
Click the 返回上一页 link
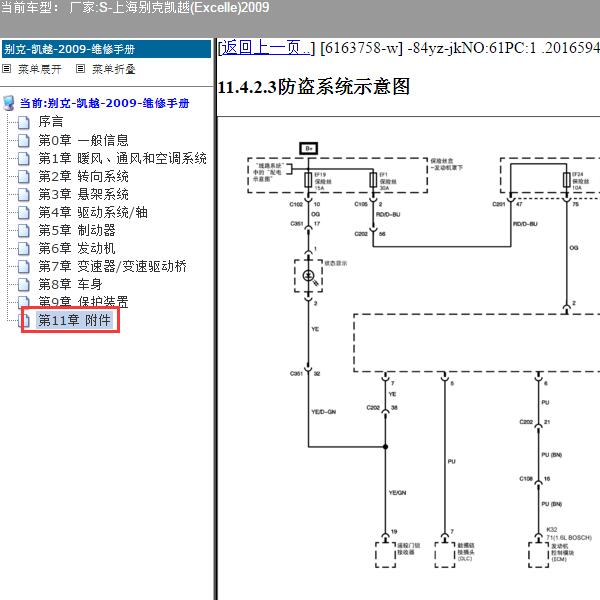(265, 48)
